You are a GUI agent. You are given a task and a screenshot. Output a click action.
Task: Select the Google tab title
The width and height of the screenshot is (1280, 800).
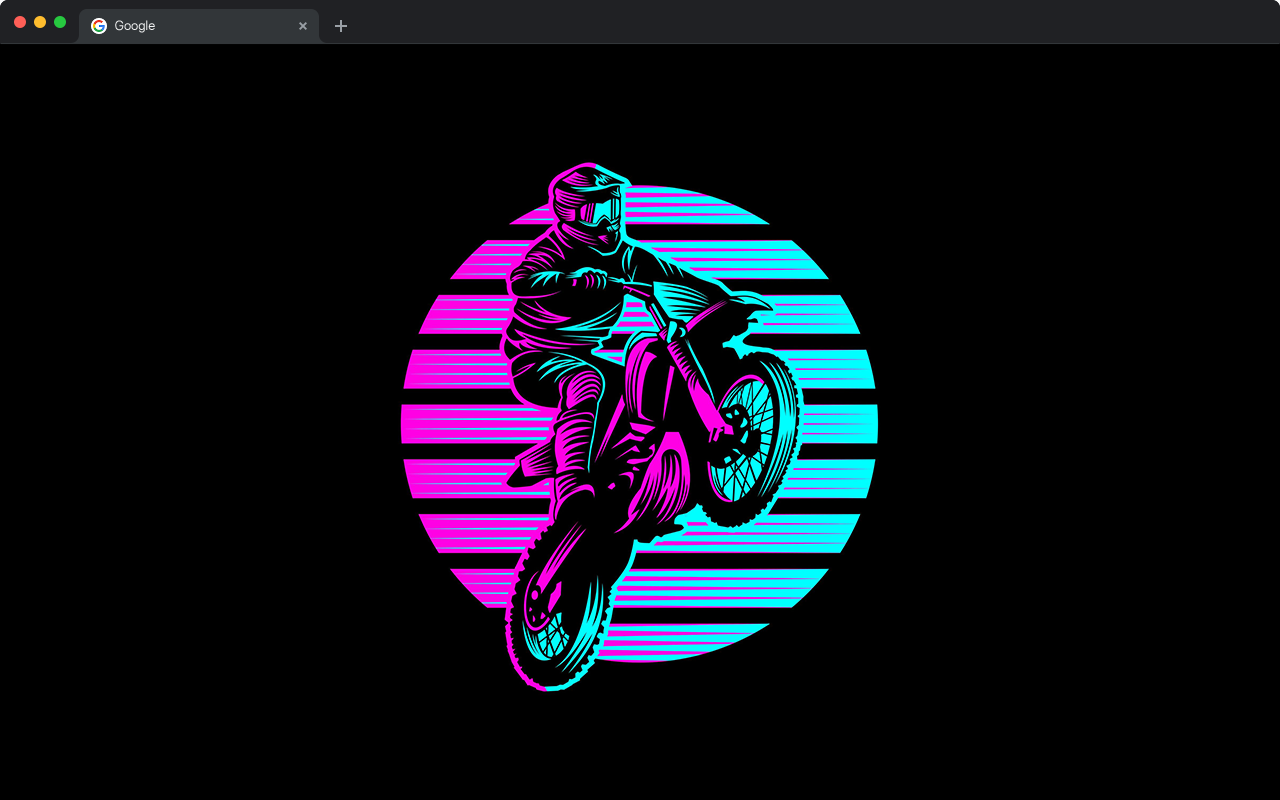[135, 26]
